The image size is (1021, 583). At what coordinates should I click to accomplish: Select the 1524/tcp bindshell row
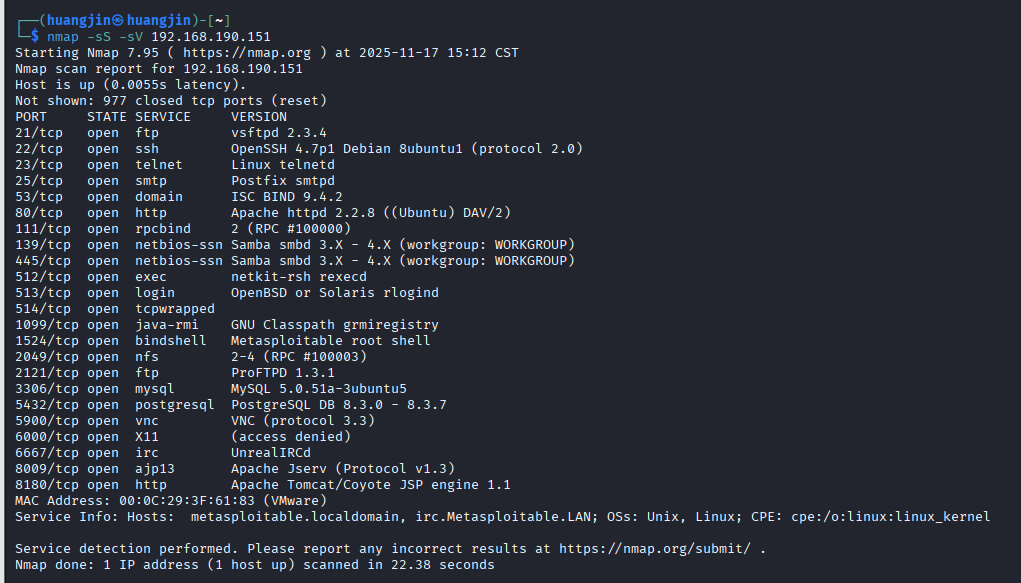coord(223,341)
